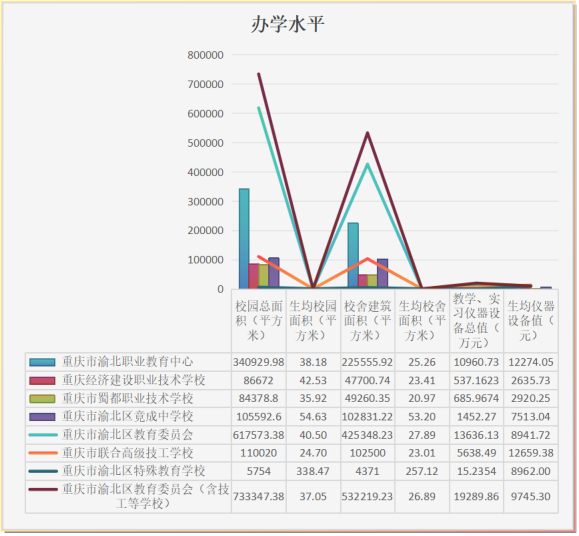Select the 生均仪器设备值 column header

pos(531,320)
